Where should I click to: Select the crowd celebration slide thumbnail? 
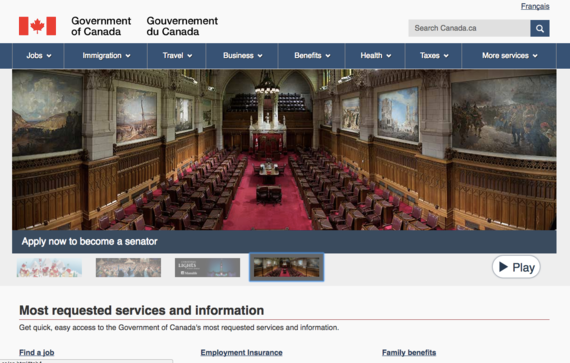pos(128,268)
